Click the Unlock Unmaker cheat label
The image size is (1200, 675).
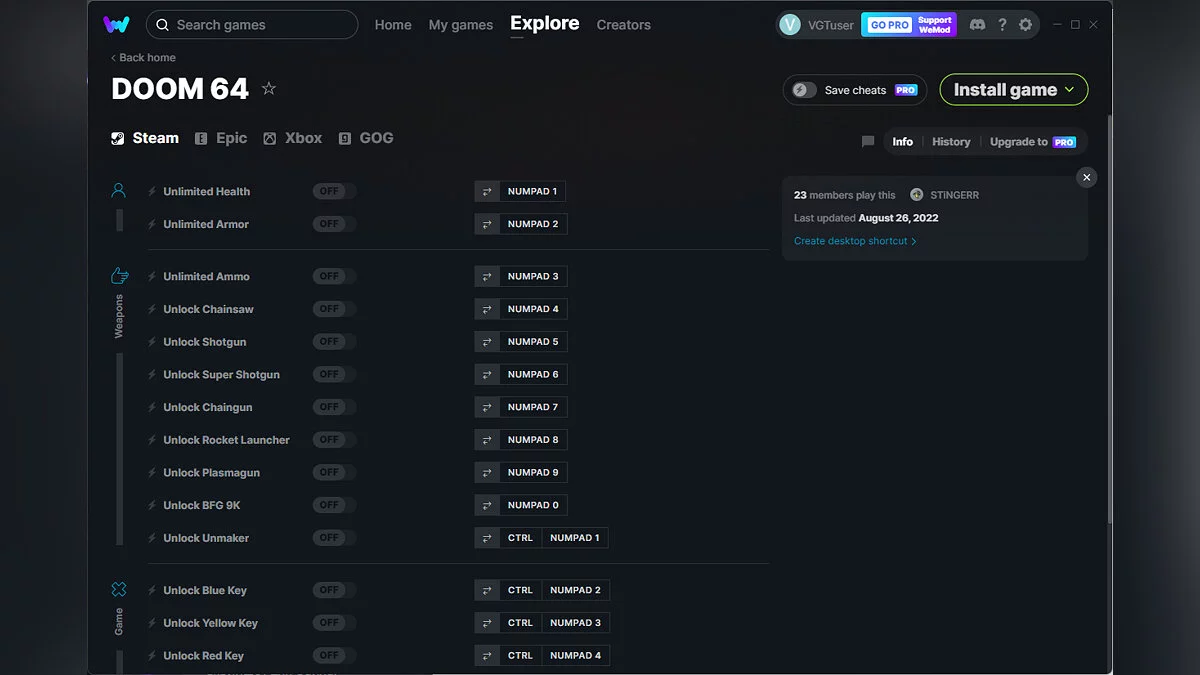tap(206, 538)
